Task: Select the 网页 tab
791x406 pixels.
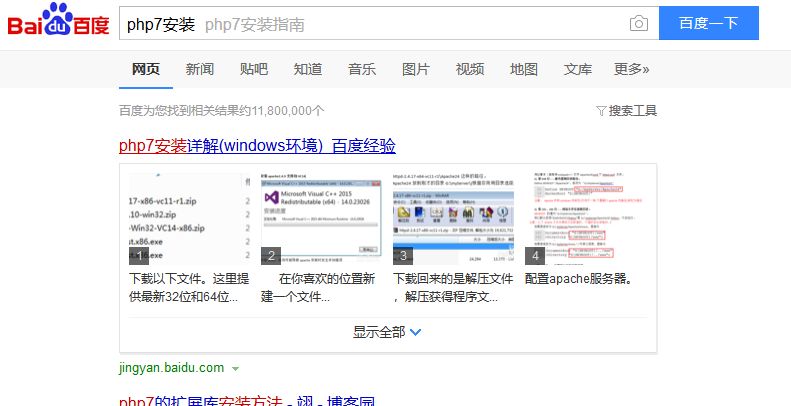Action: point(146,69)
